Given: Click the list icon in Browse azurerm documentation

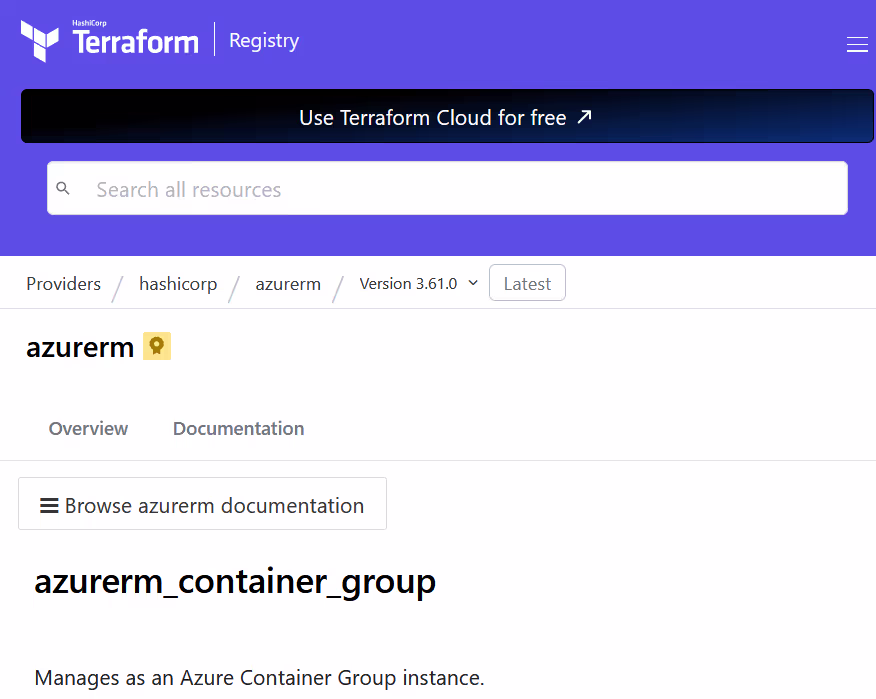Looking at the screenshot, I should coord(49,506).
